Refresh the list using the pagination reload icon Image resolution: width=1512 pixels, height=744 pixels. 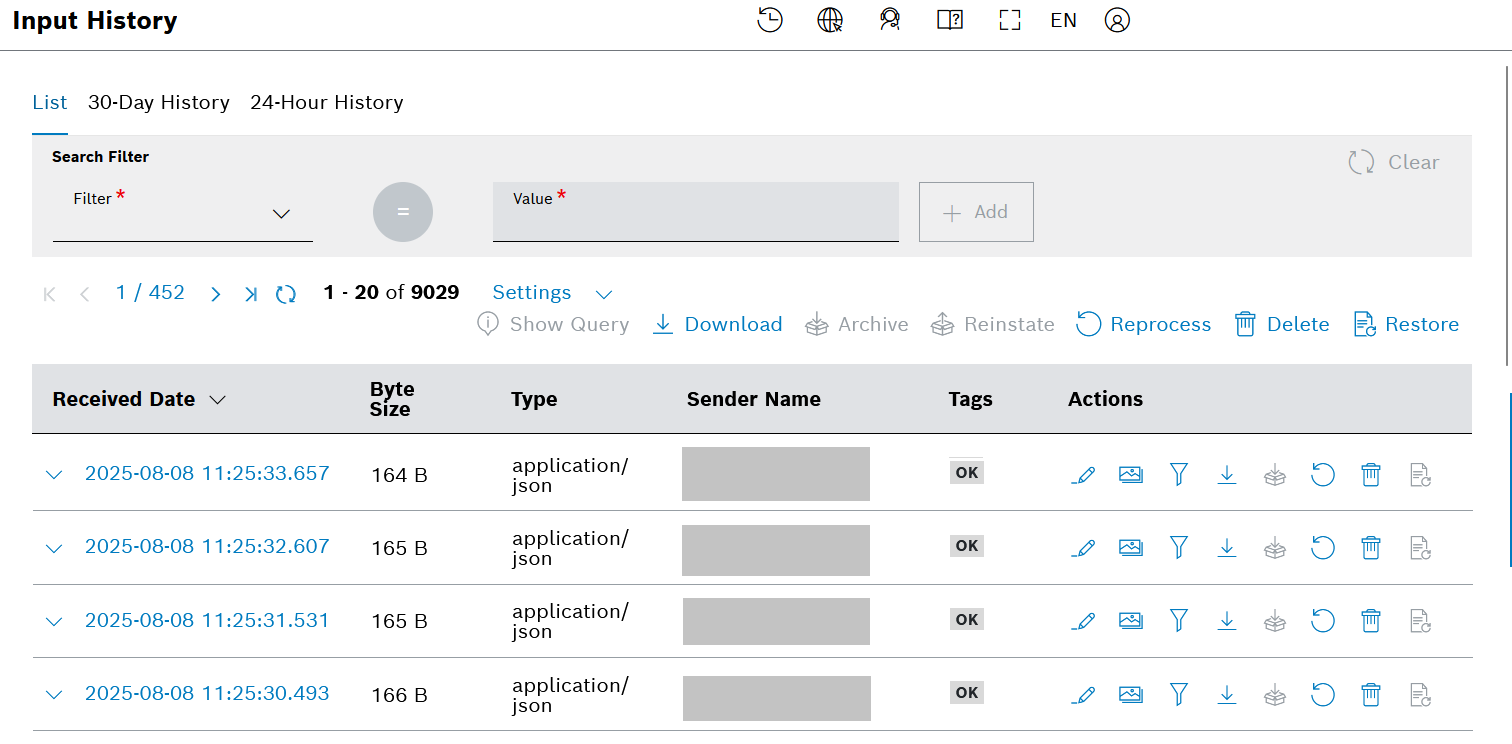pyautogui.click(x=286, y=294)
